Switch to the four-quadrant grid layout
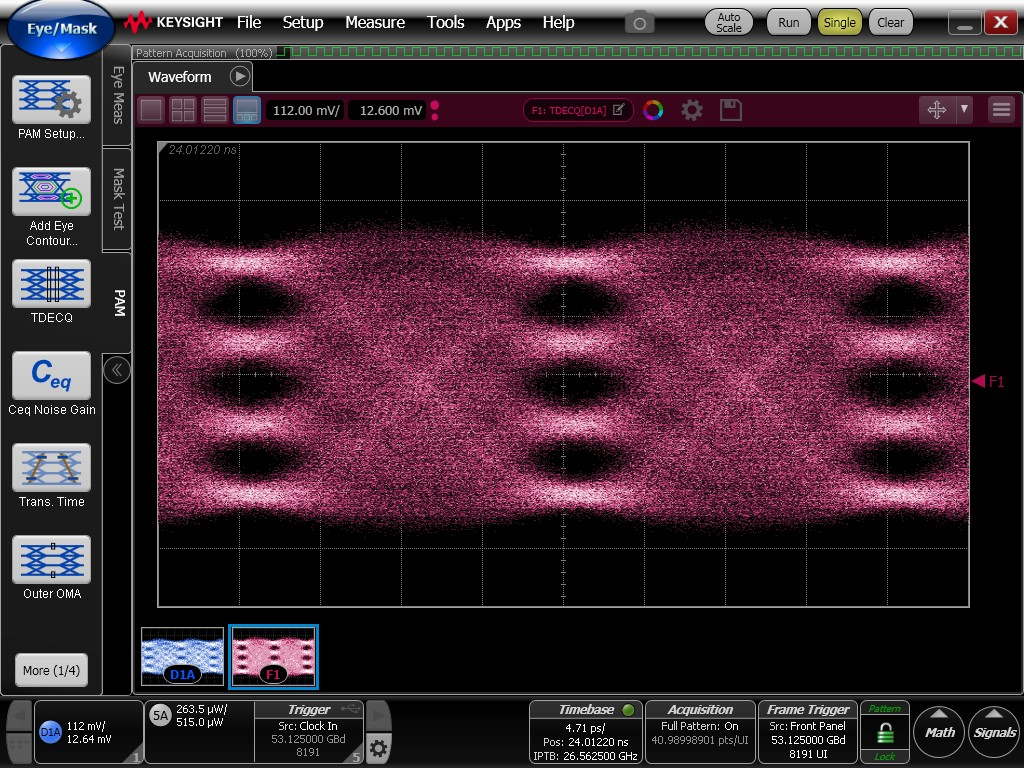Viewport: 1024px width, 768px height. 183,110
